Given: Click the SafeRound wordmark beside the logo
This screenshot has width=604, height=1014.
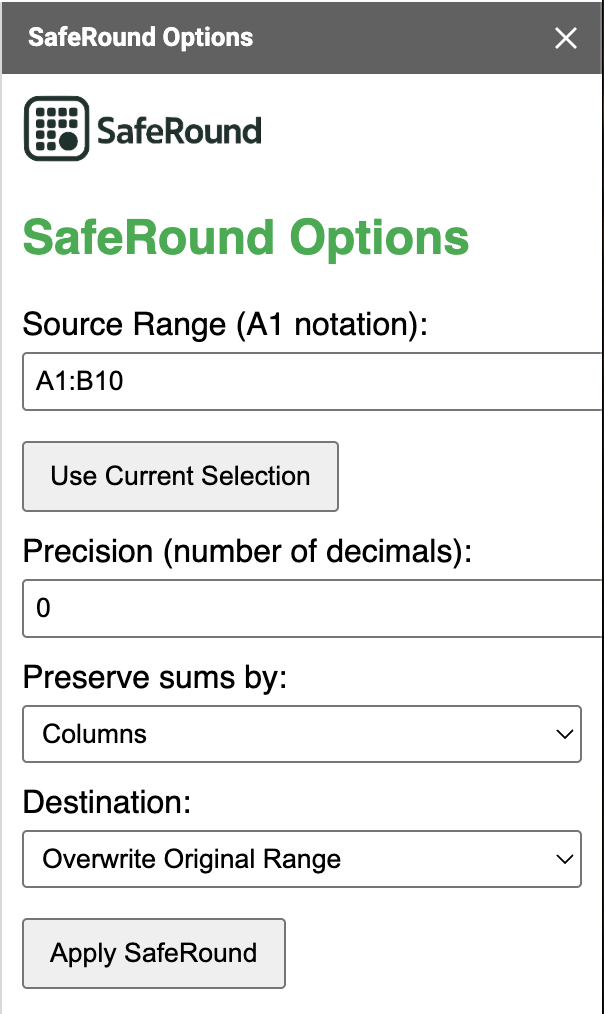Looking at the screenshot, I should (179, 131).
